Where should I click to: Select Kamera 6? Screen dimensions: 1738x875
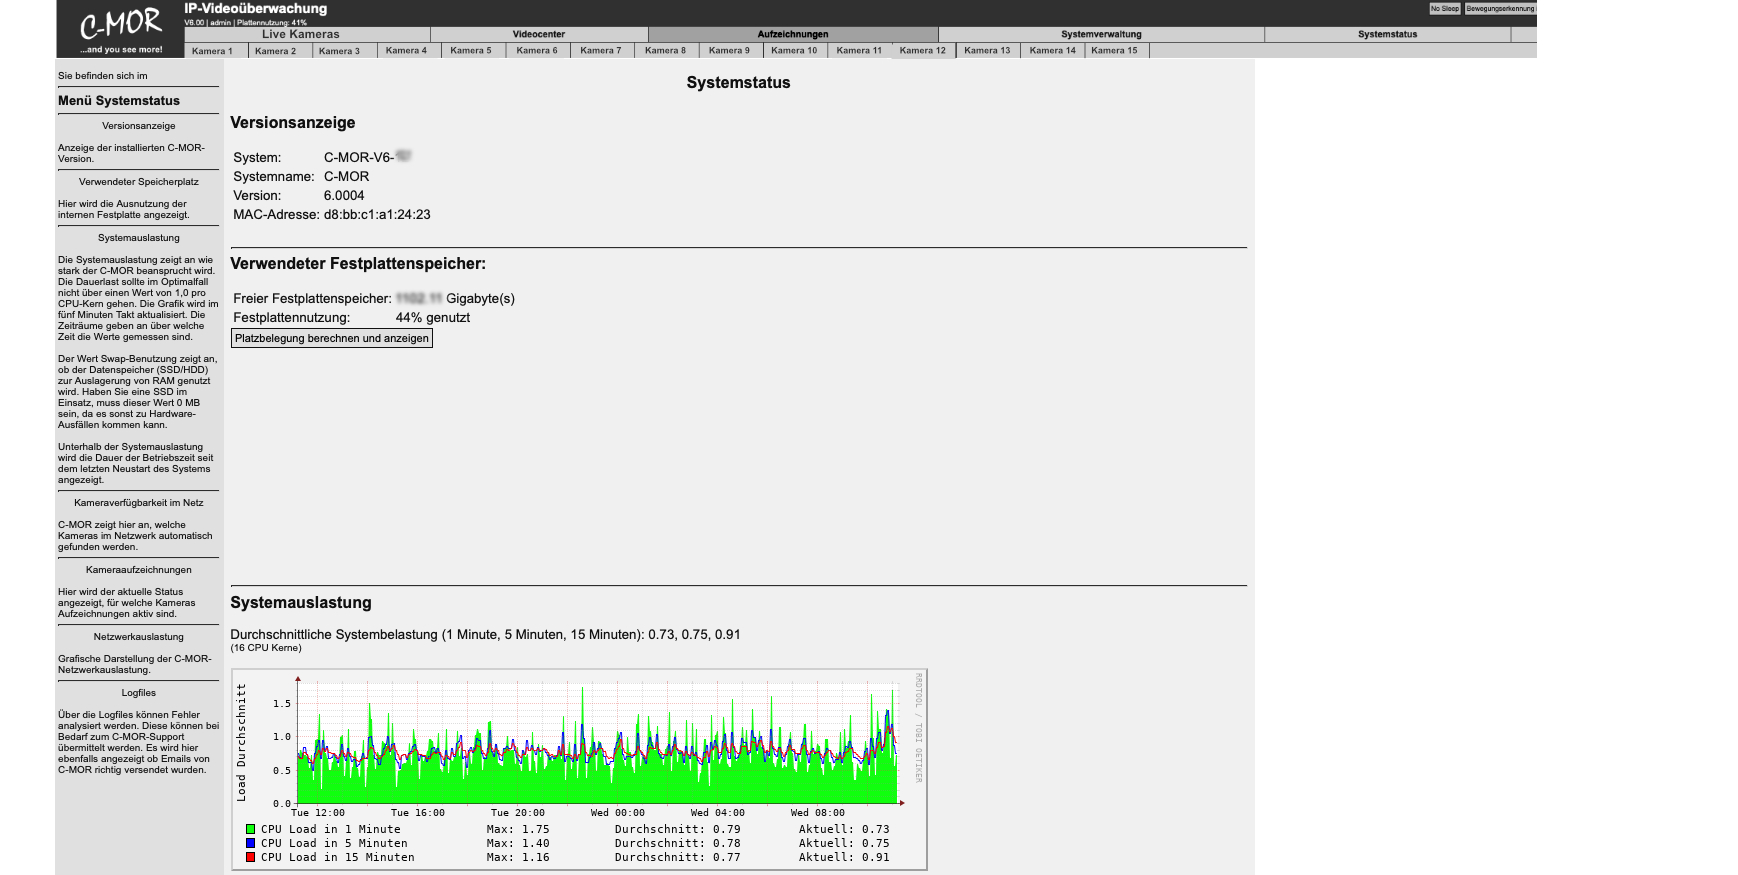click(x=537, y=50)
